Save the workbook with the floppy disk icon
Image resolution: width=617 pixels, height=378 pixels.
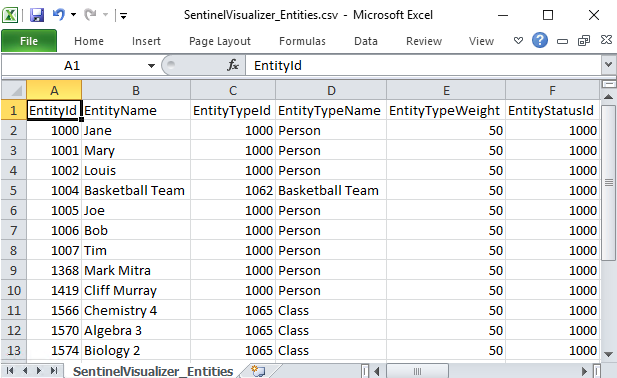[37, 15]
